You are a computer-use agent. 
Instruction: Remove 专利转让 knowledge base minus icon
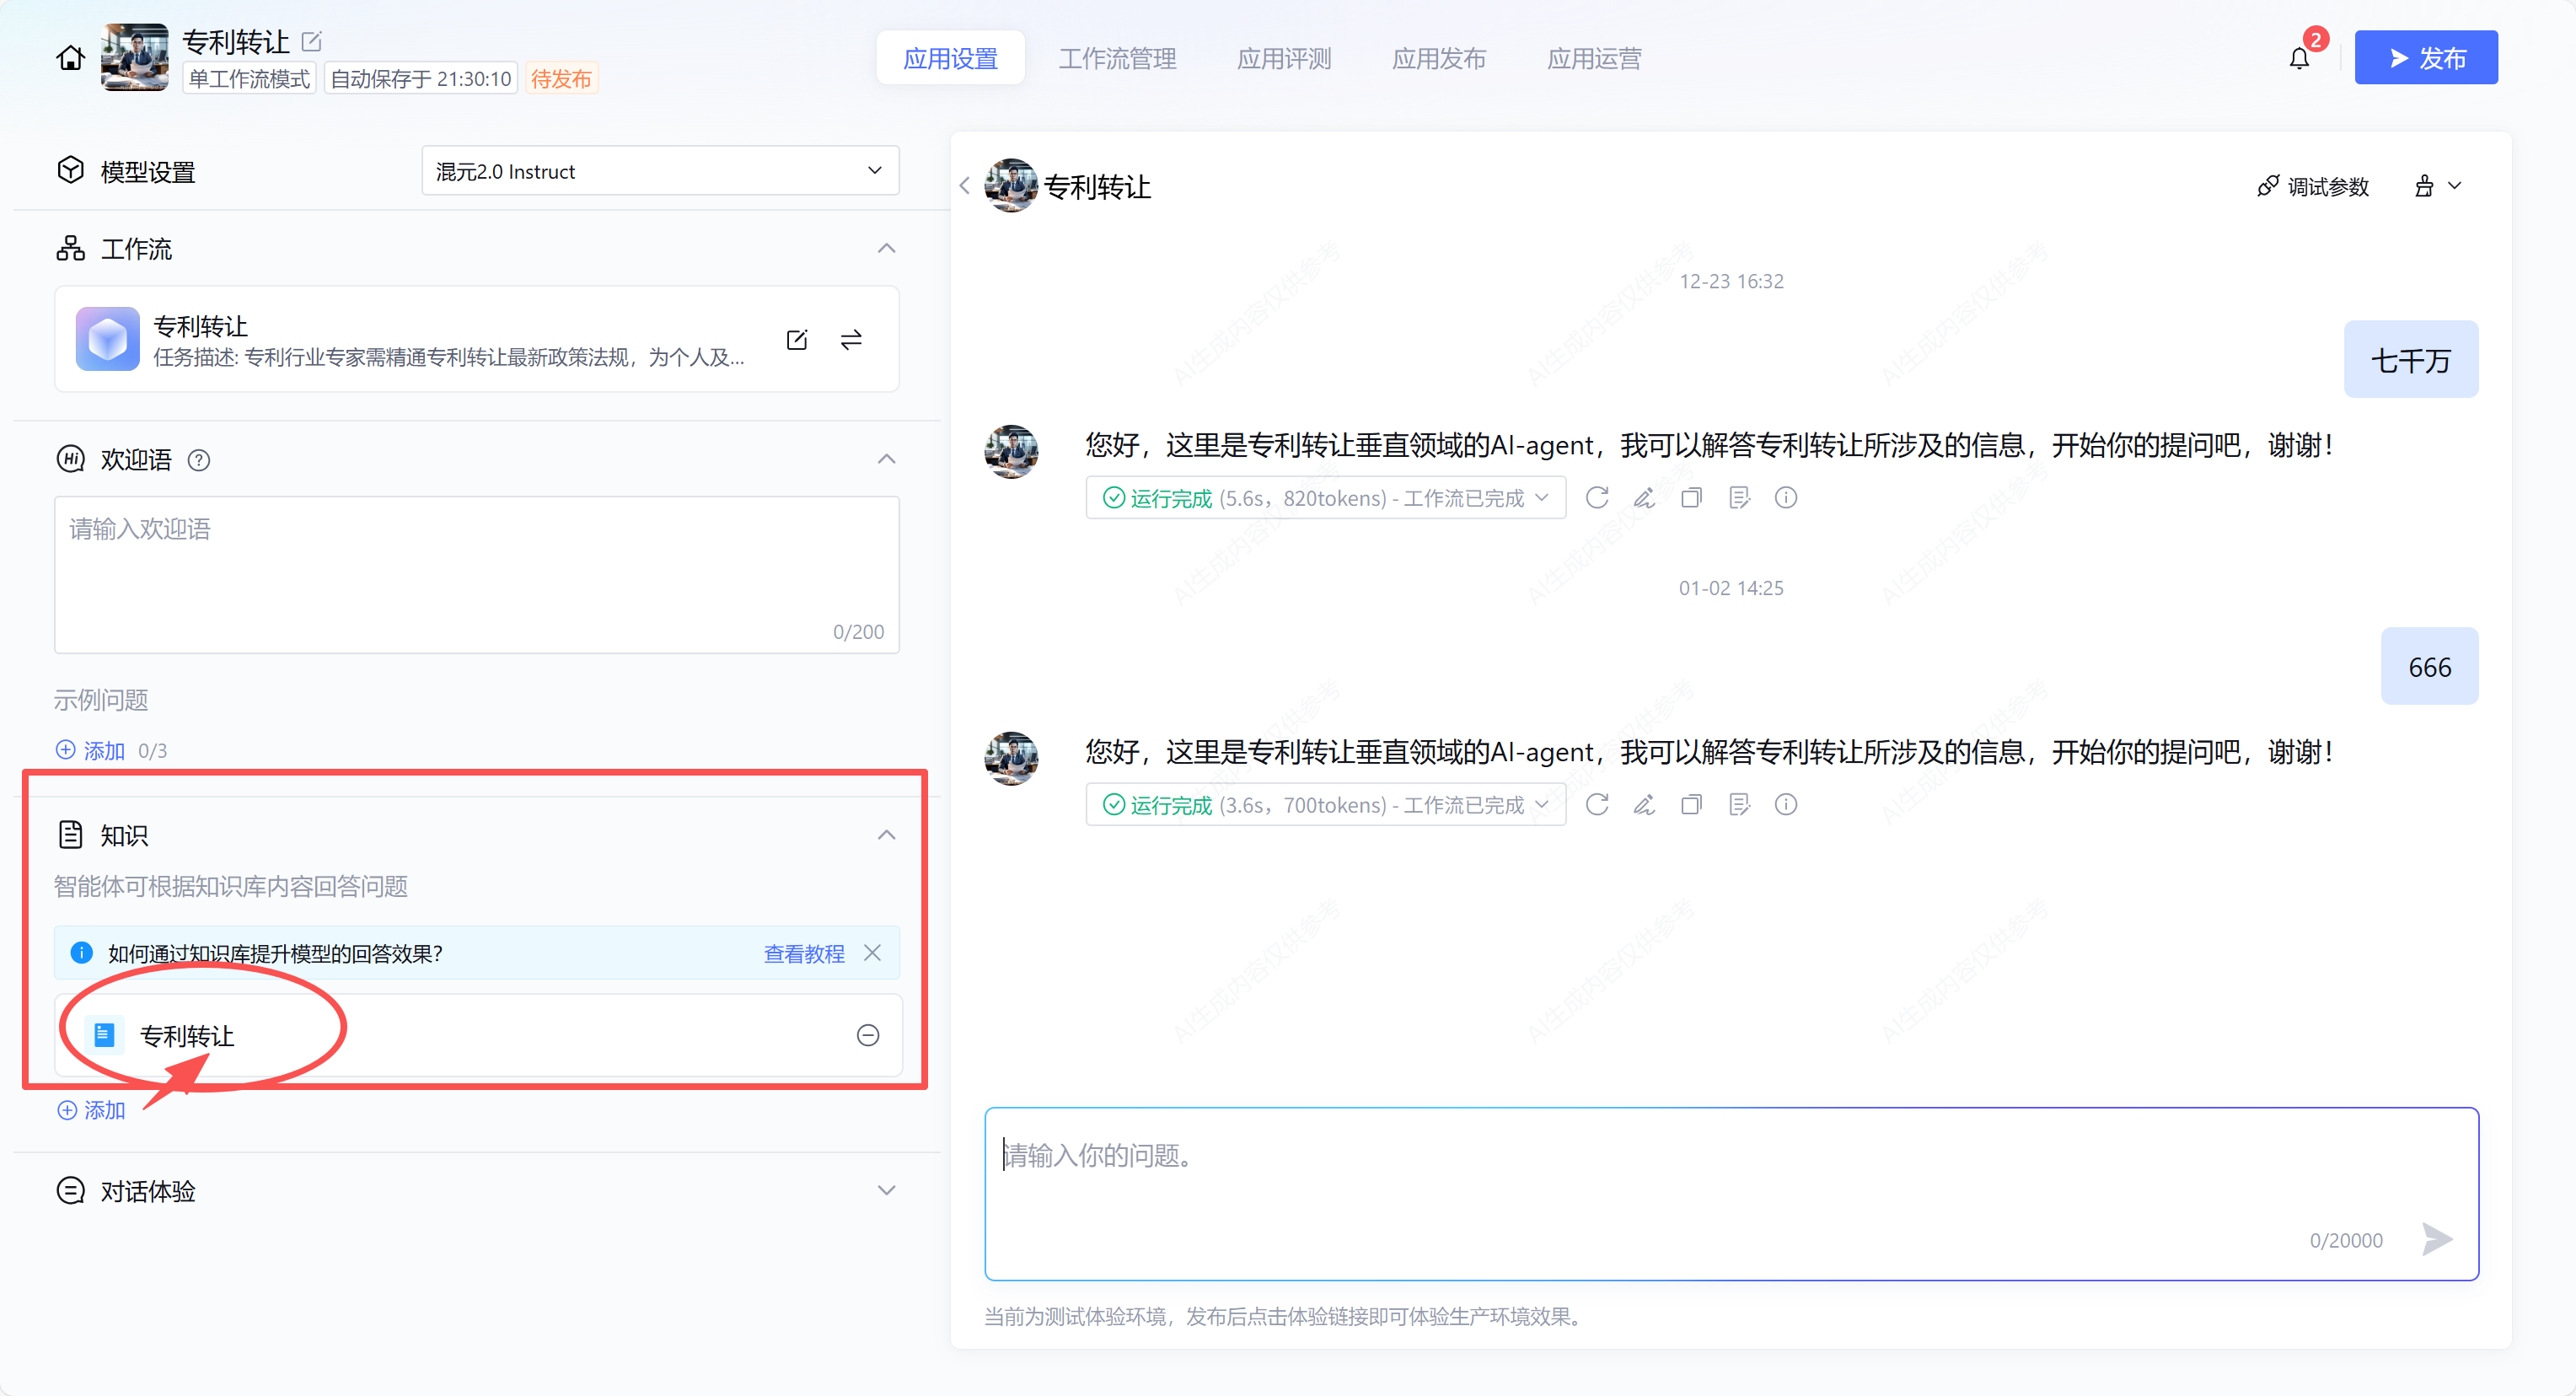[x=868, y=1036]
